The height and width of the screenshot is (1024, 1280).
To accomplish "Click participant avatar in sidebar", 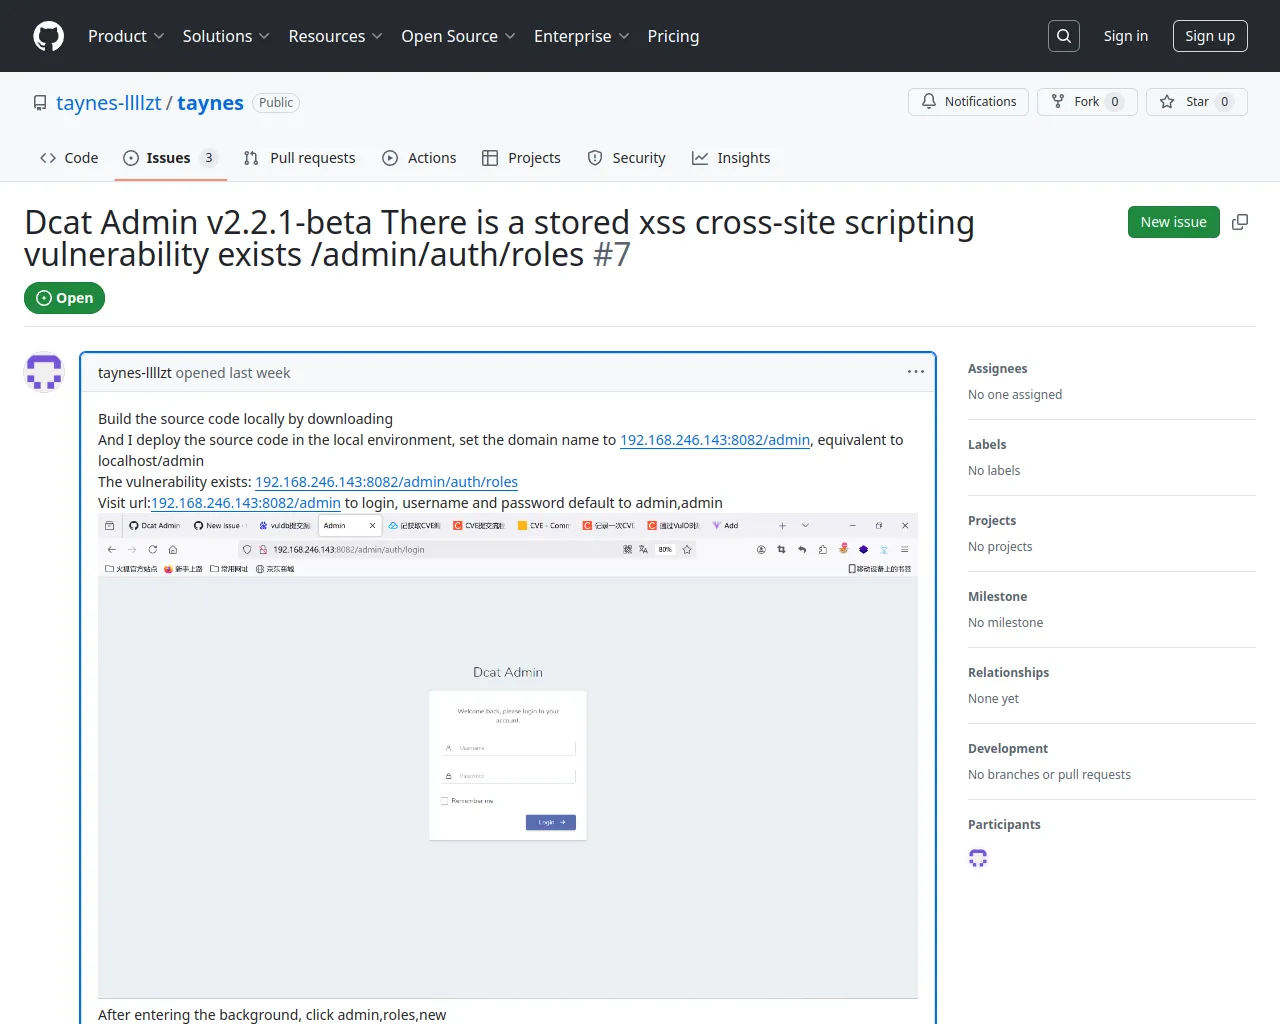I will pos(978,858).
